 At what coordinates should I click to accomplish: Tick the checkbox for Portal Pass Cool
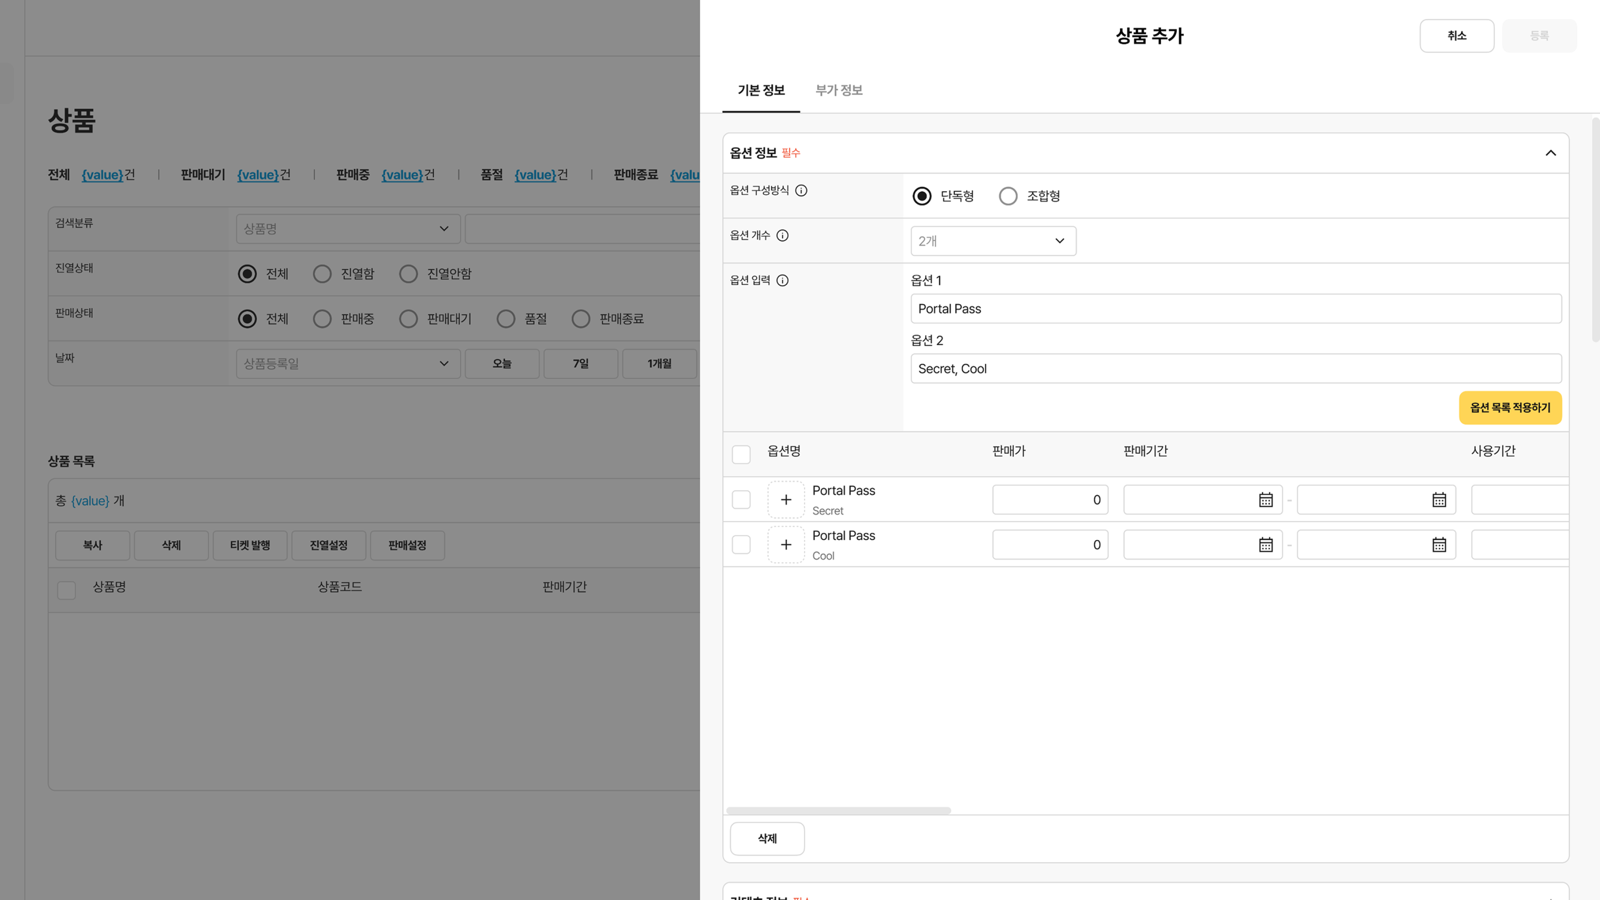(x=741, y=544)
